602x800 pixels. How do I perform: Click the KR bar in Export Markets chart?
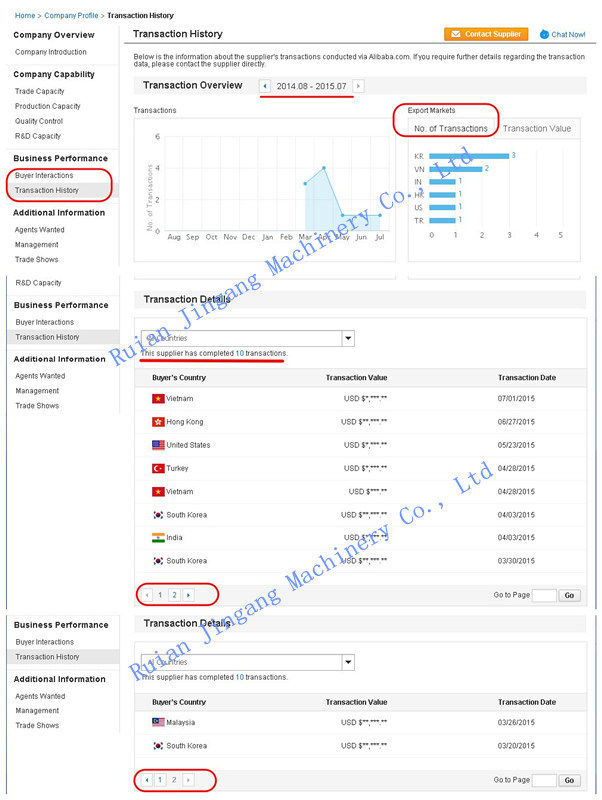(469, 156)
